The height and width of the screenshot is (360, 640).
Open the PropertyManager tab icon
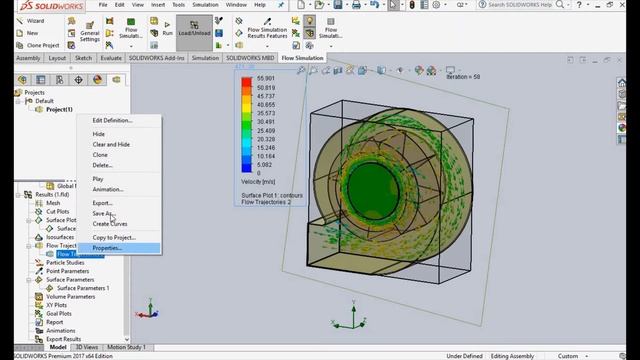(x=41, y=79)
